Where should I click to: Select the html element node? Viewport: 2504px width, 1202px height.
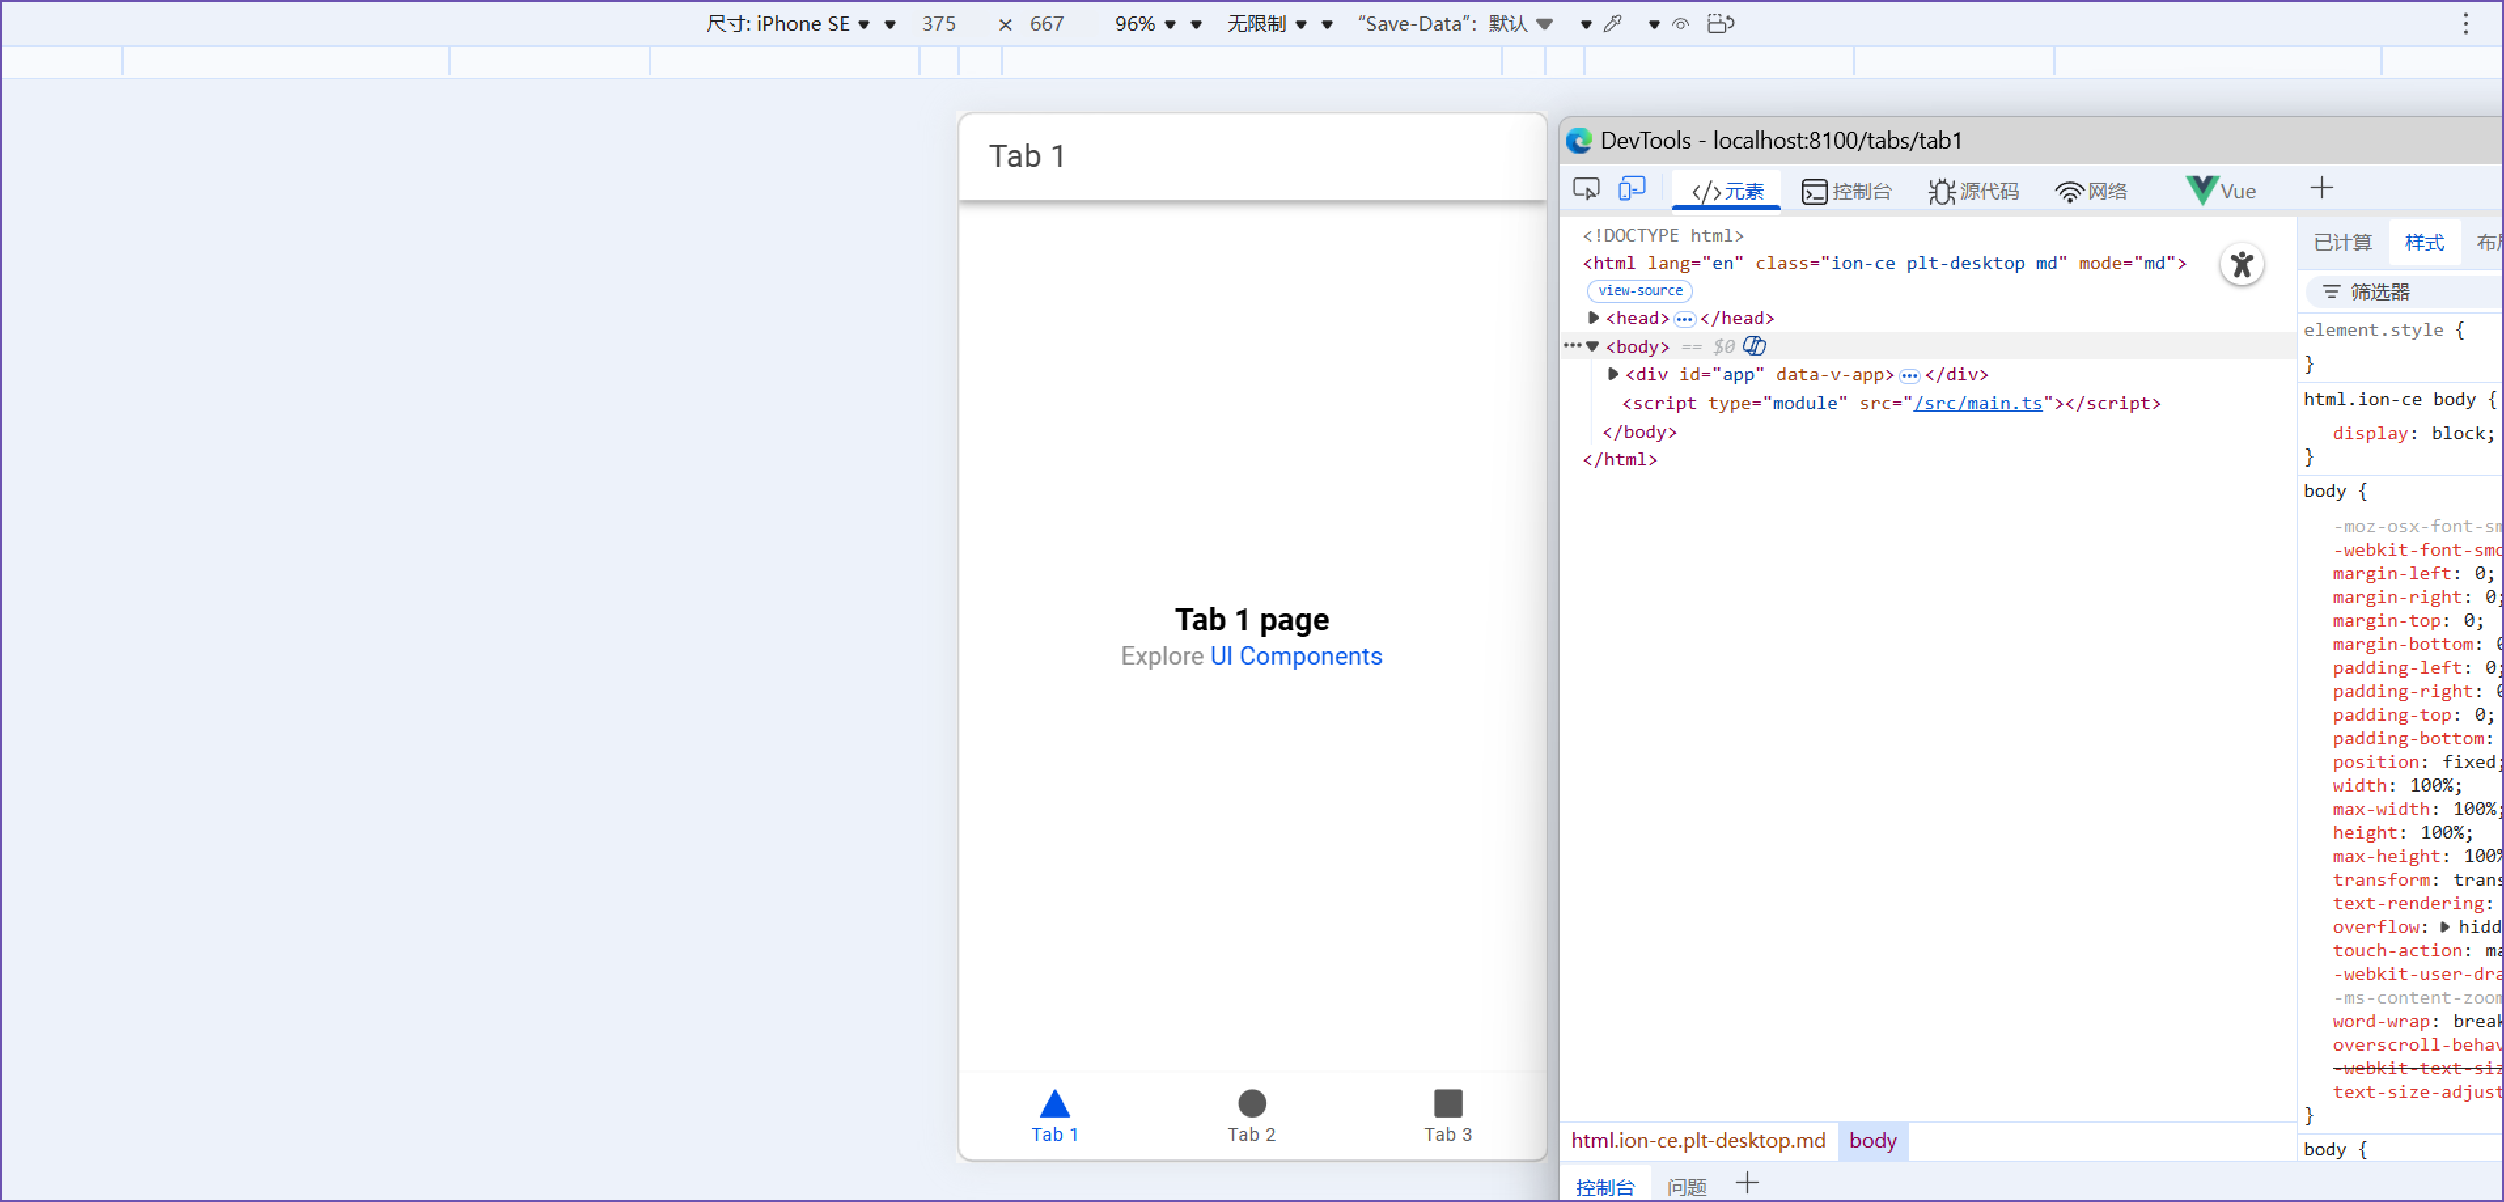(1884, 263)
